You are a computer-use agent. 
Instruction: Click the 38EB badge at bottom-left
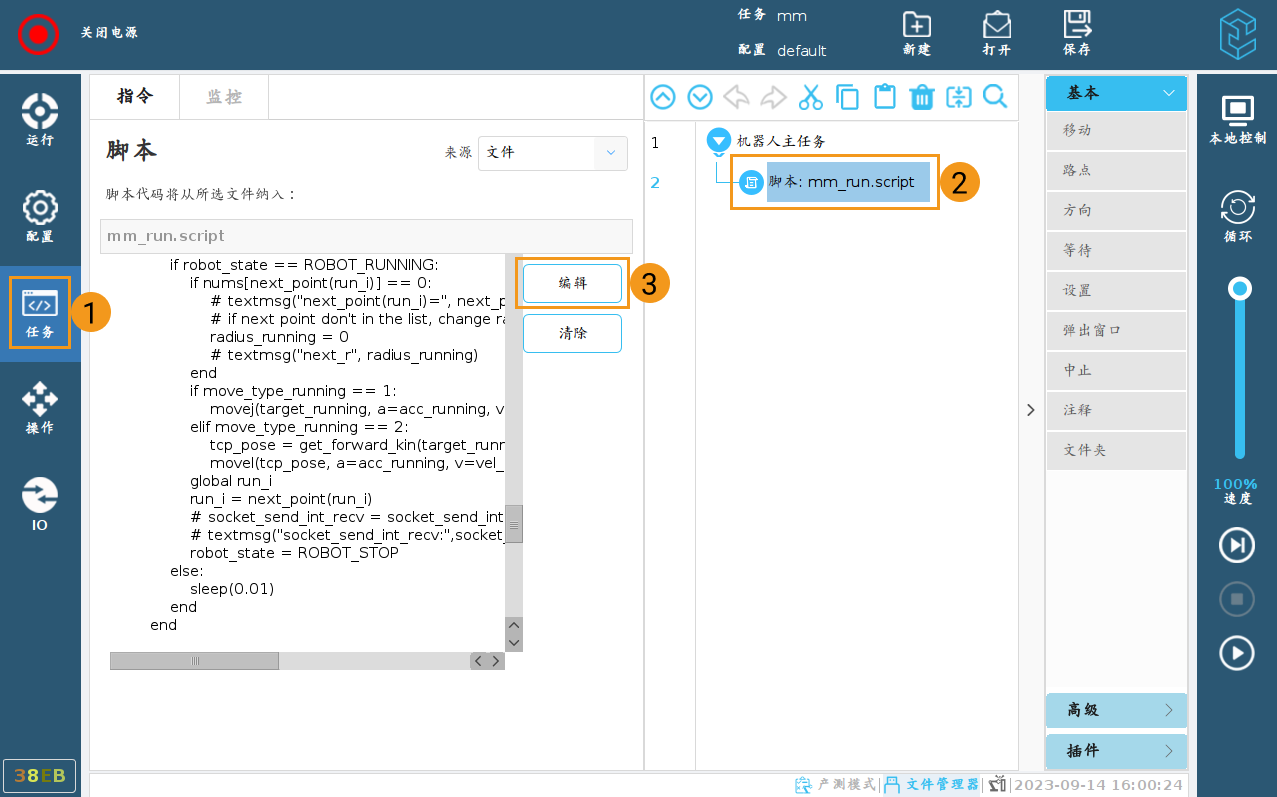[x=40, y=776]
